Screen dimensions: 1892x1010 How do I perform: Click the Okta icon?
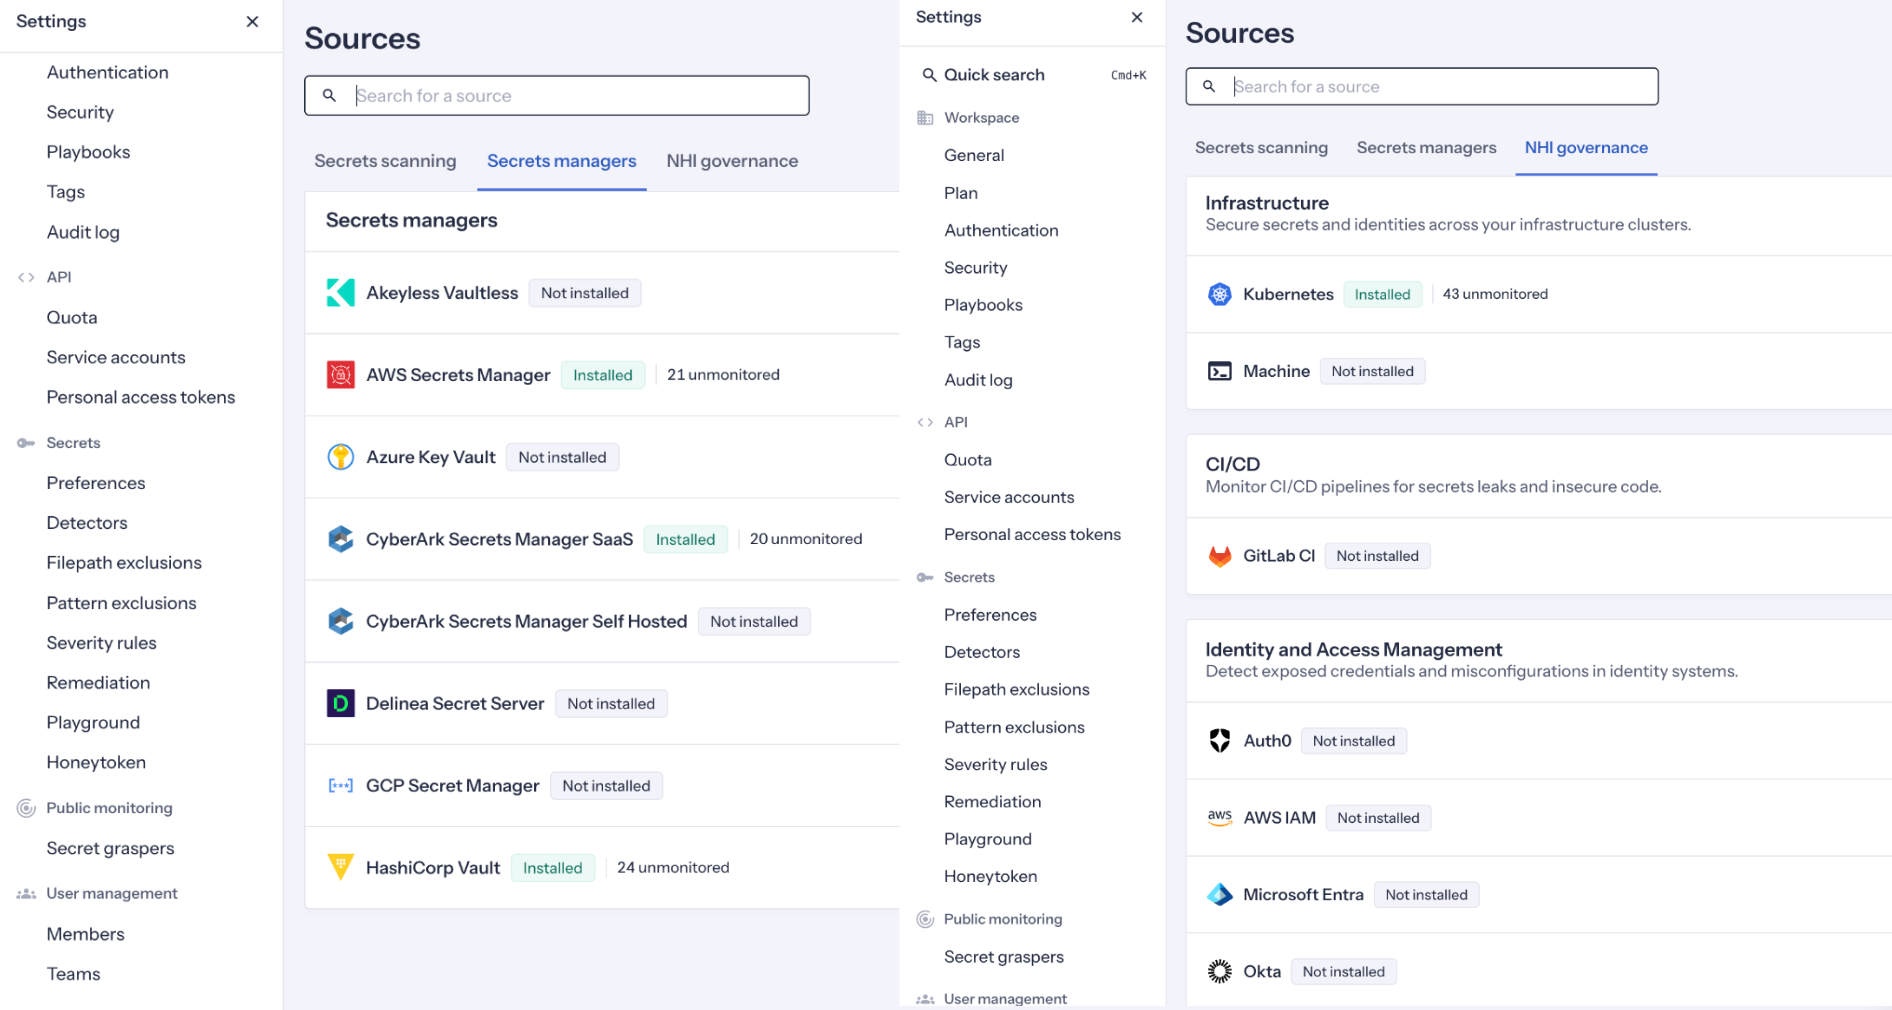(1219, 971)
